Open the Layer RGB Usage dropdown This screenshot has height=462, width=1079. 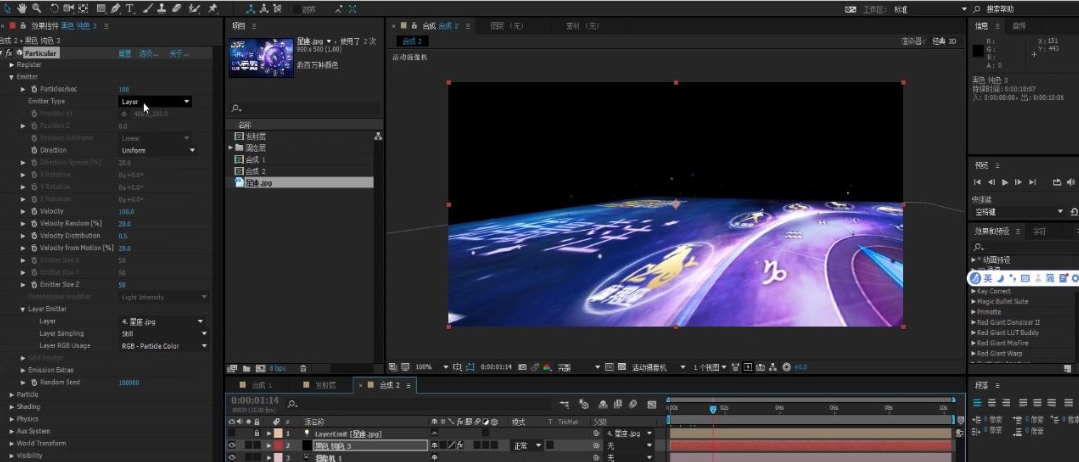tap(163, 346)
